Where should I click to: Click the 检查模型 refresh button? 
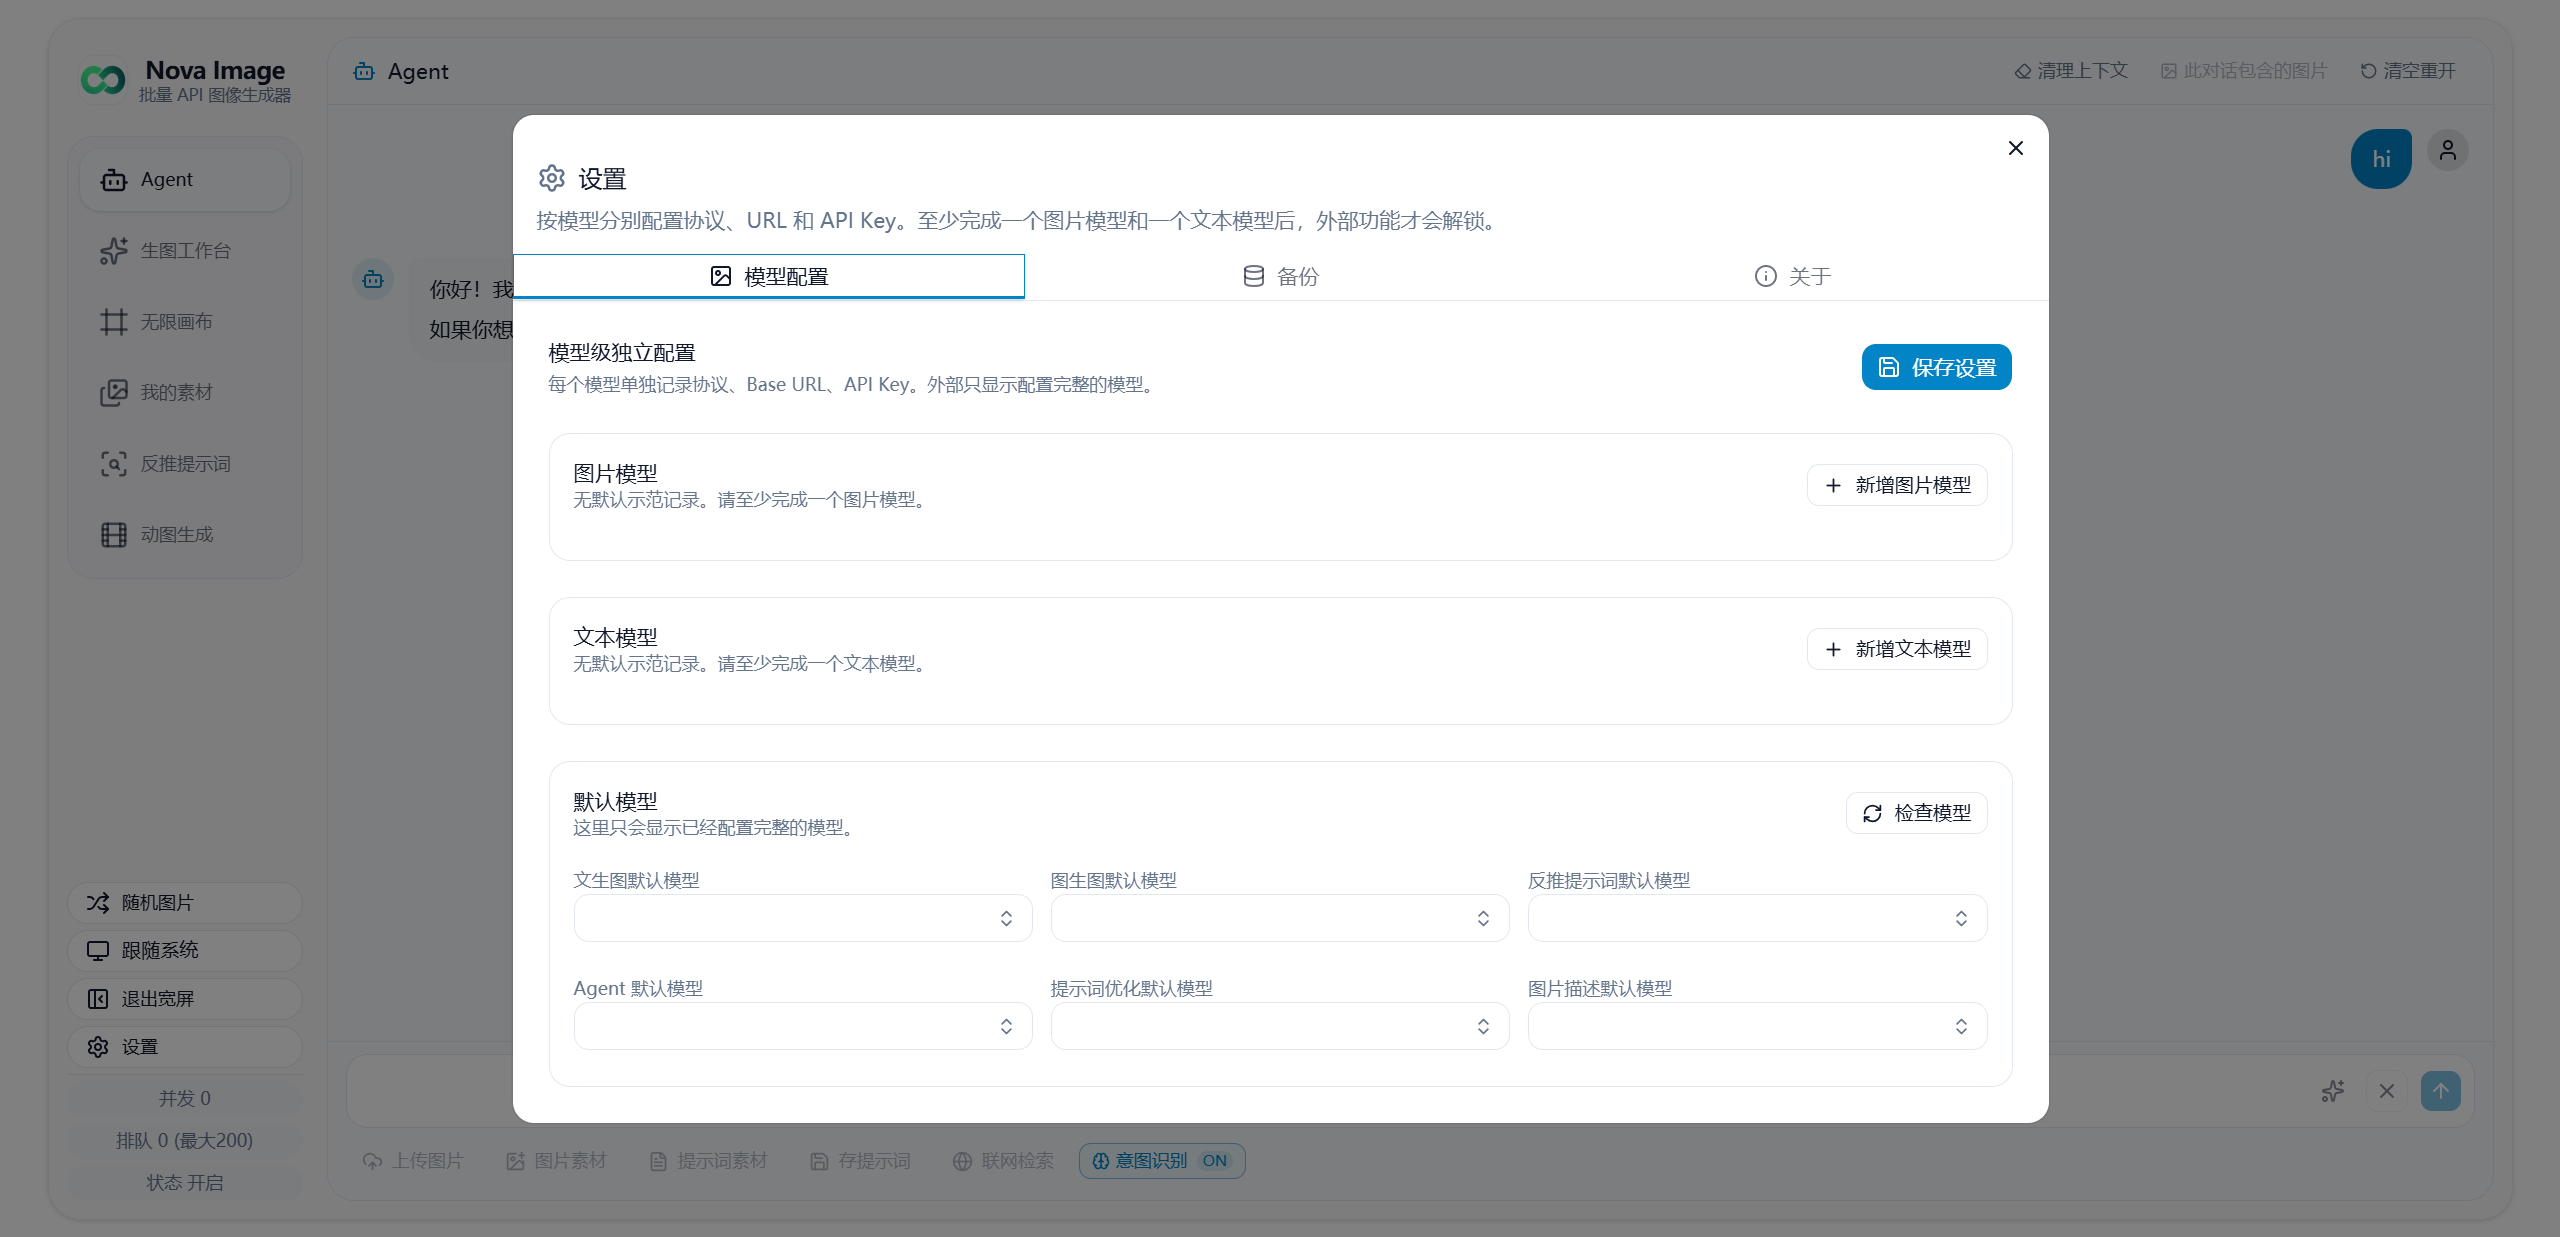pyautogui.click(x=1916, y=813)
